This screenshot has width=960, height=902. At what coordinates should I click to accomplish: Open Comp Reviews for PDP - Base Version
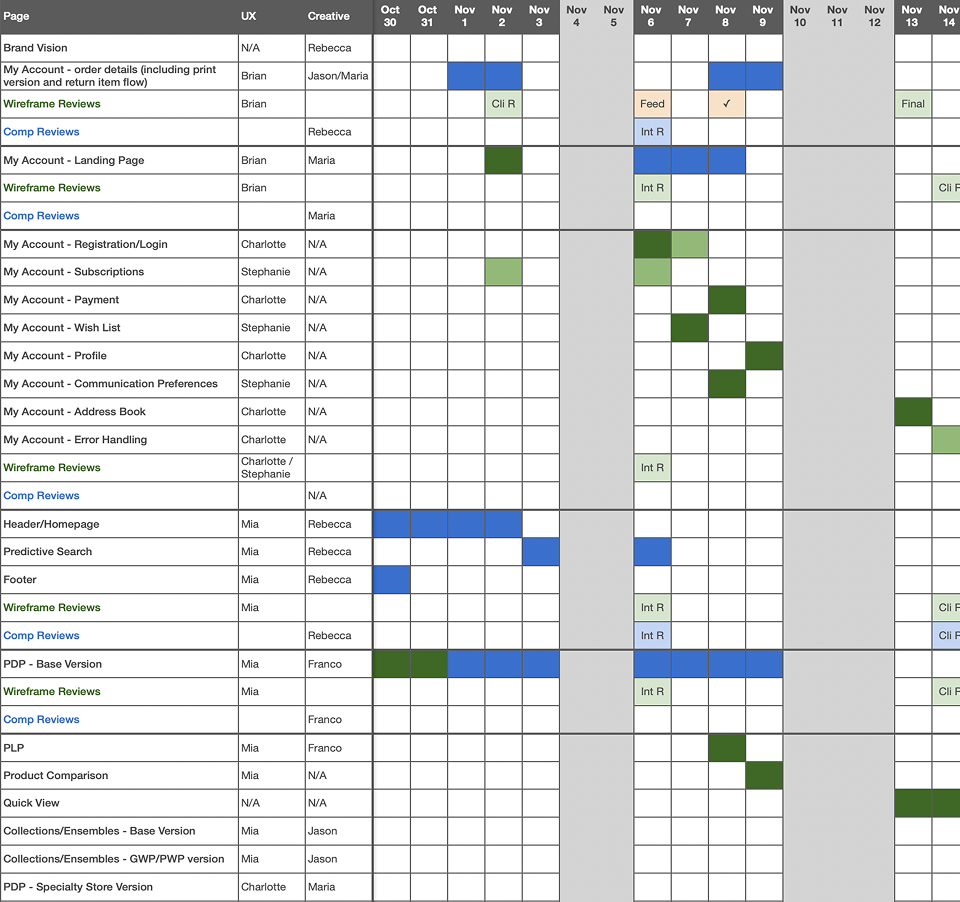pos(41,719)
